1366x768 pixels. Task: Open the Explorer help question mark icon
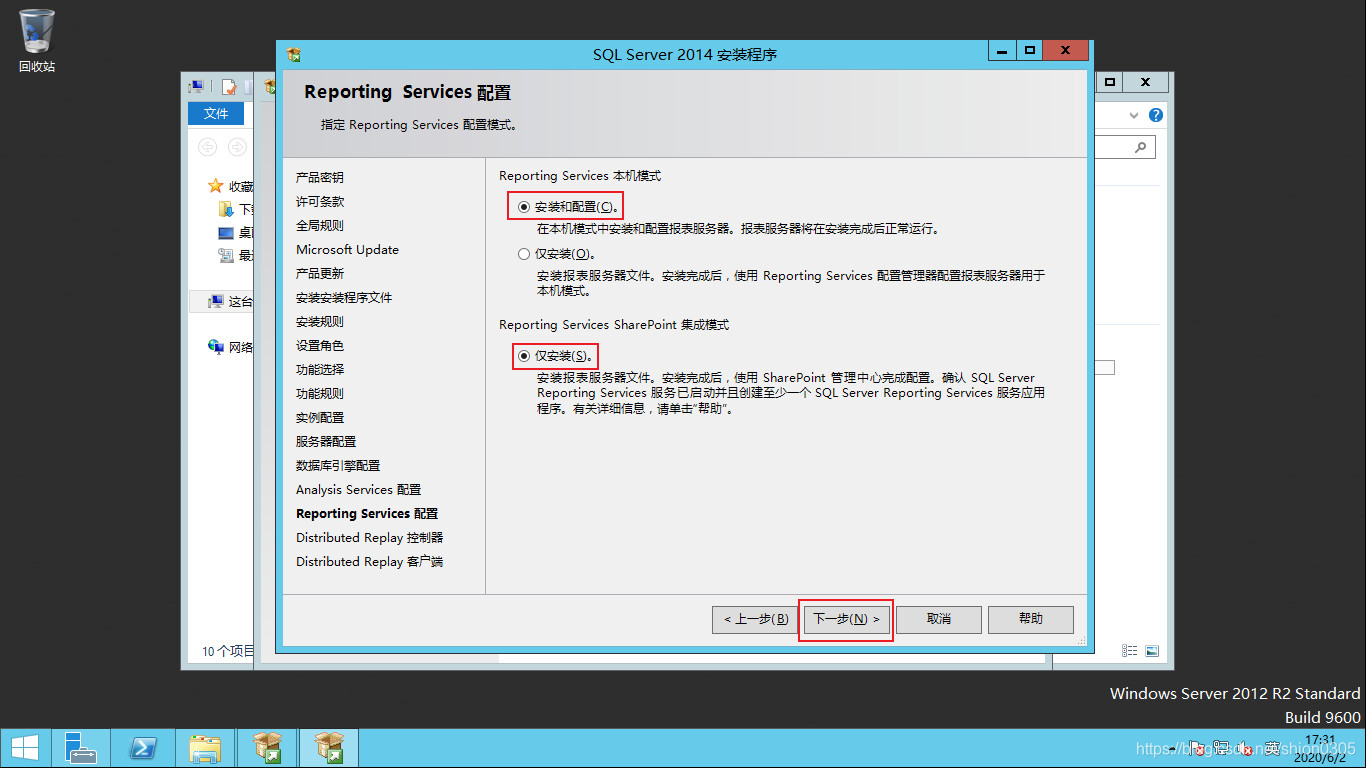point(1156,115)
